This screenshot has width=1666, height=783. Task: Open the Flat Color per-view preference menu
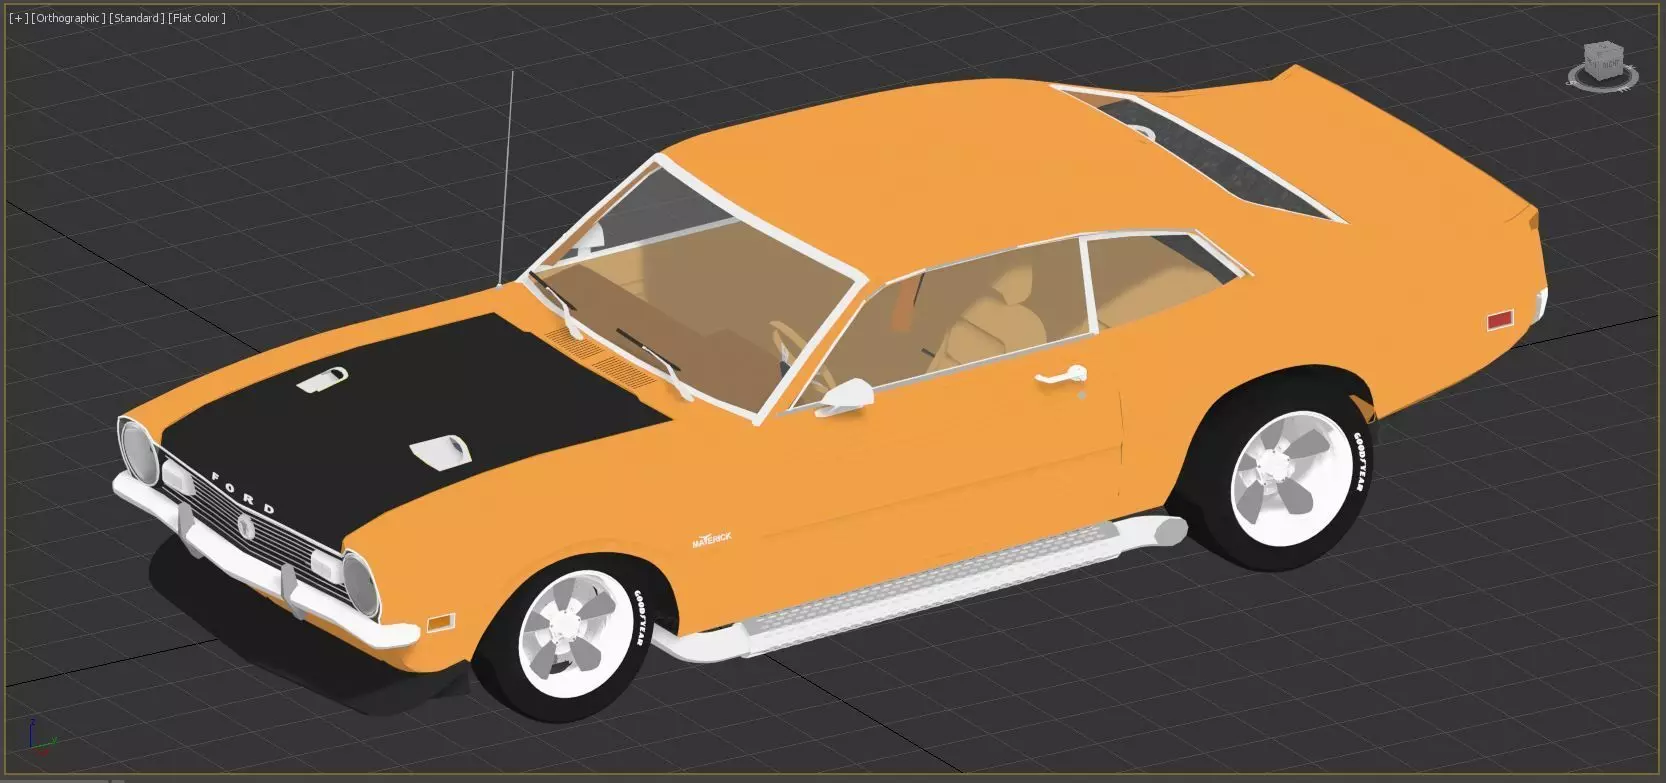[x=197, y=18]
